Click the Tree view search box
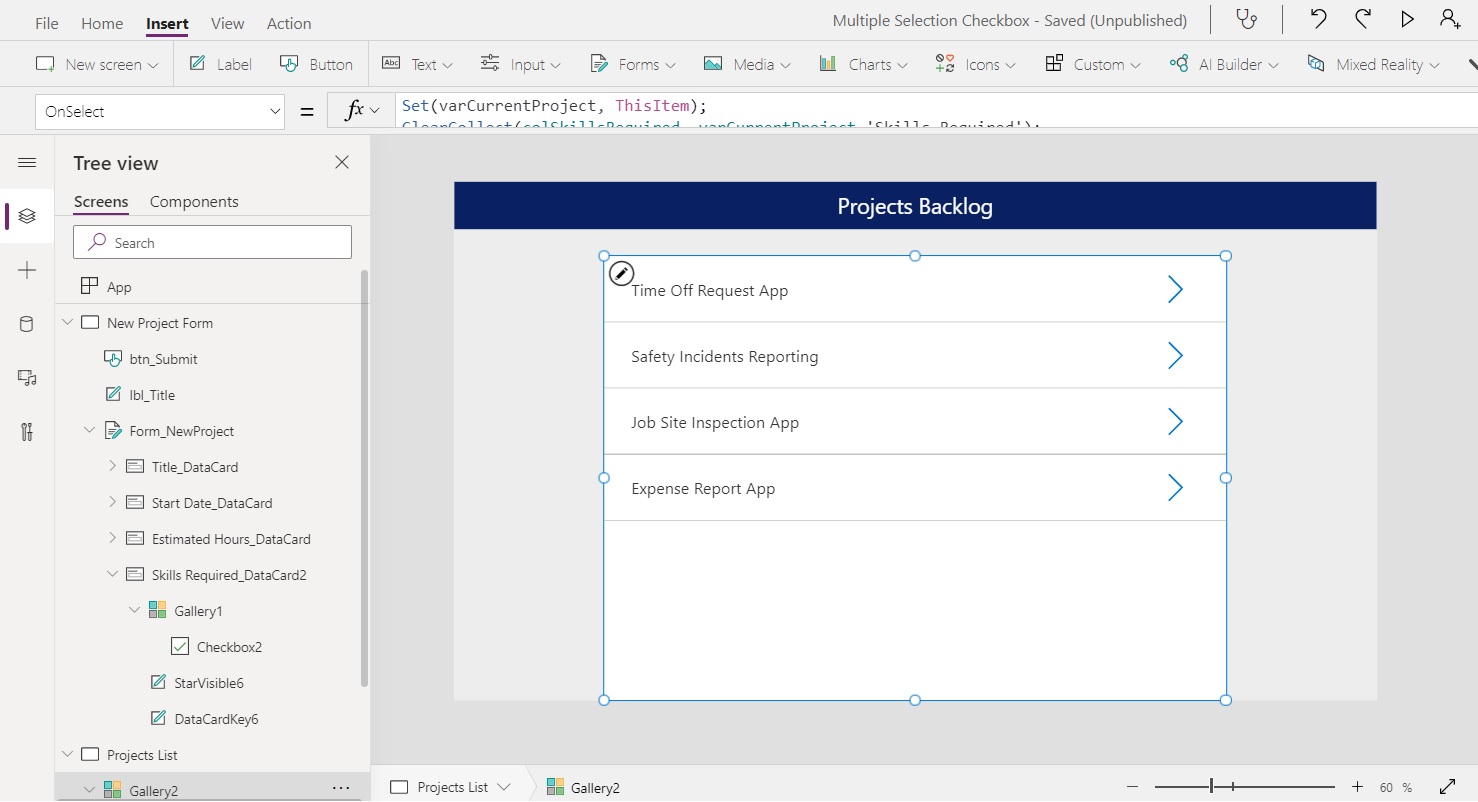This screenshot has height=802, width=1478. coord(212,242)
